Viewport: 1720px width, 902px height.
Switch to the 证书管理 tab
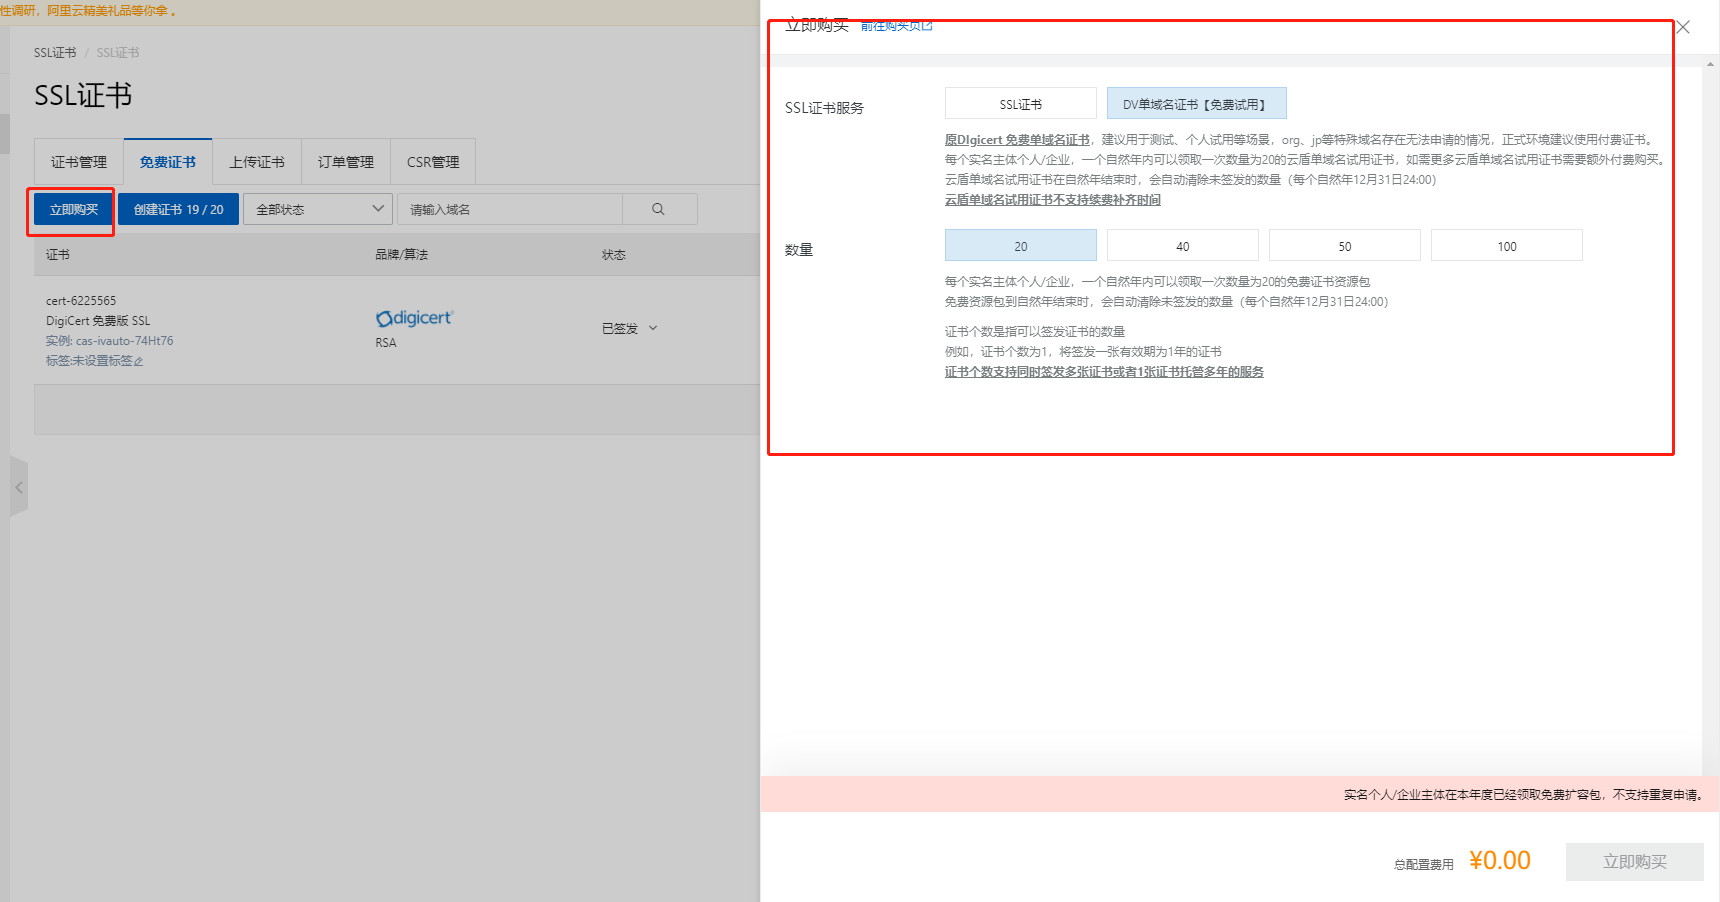(x=79, y=162)
